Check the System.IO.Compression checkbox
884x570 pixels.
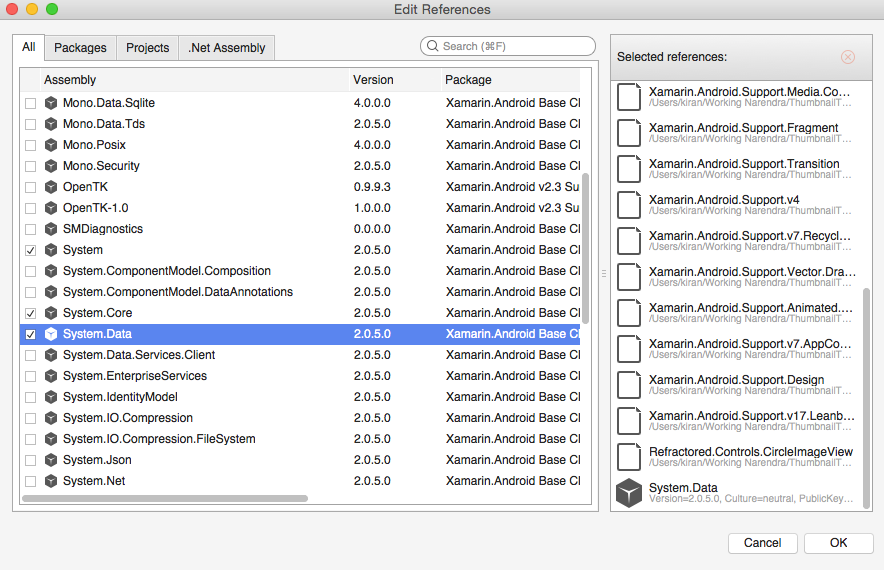[x=30, y=418]
